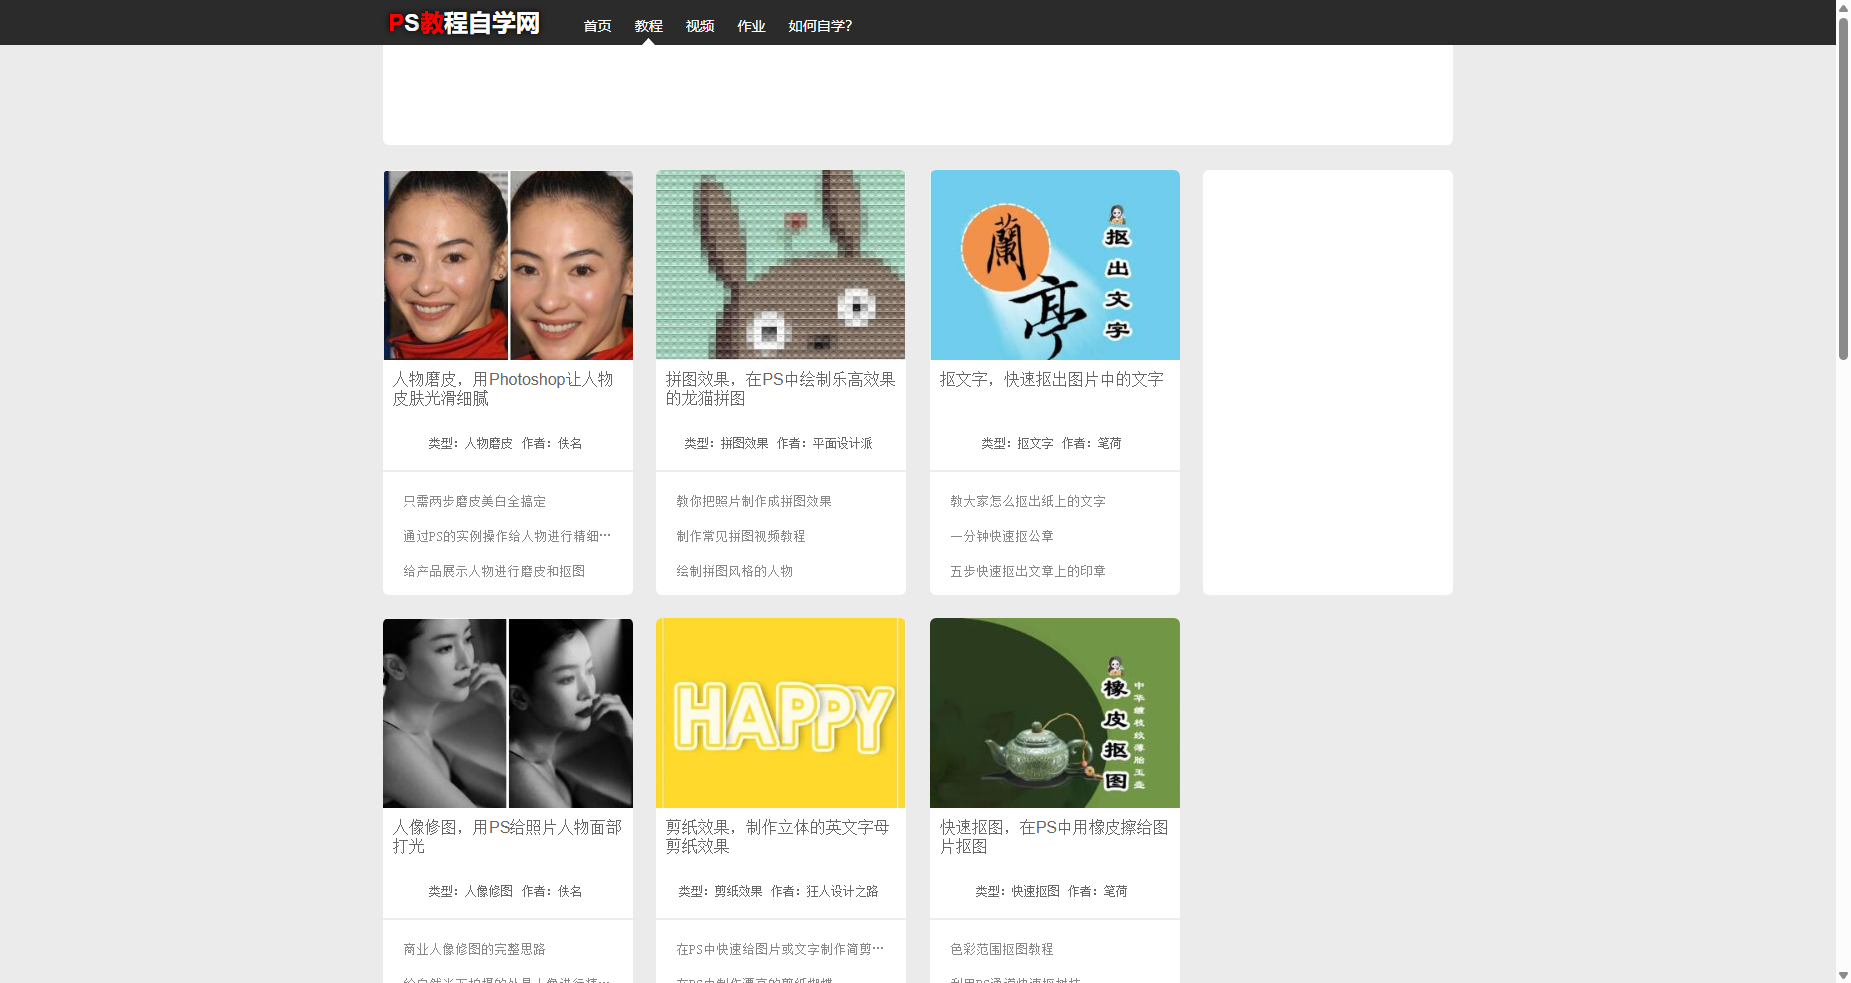Click author text 作者:狂人设计之路

825,891
